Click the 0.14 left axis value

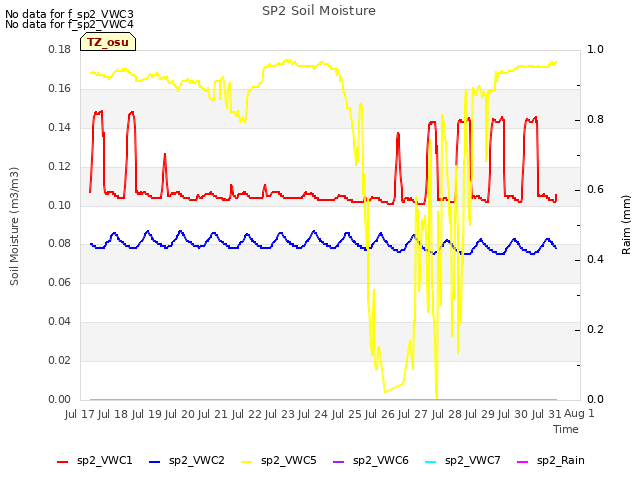(60, 127)
